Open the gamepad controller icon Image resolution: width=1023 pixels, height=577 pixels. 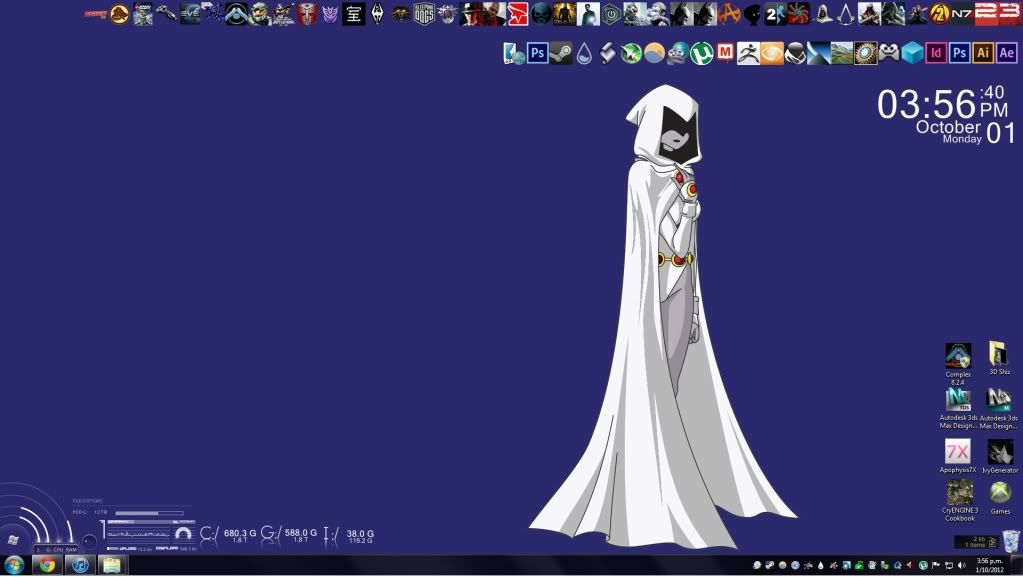point(889,53)
